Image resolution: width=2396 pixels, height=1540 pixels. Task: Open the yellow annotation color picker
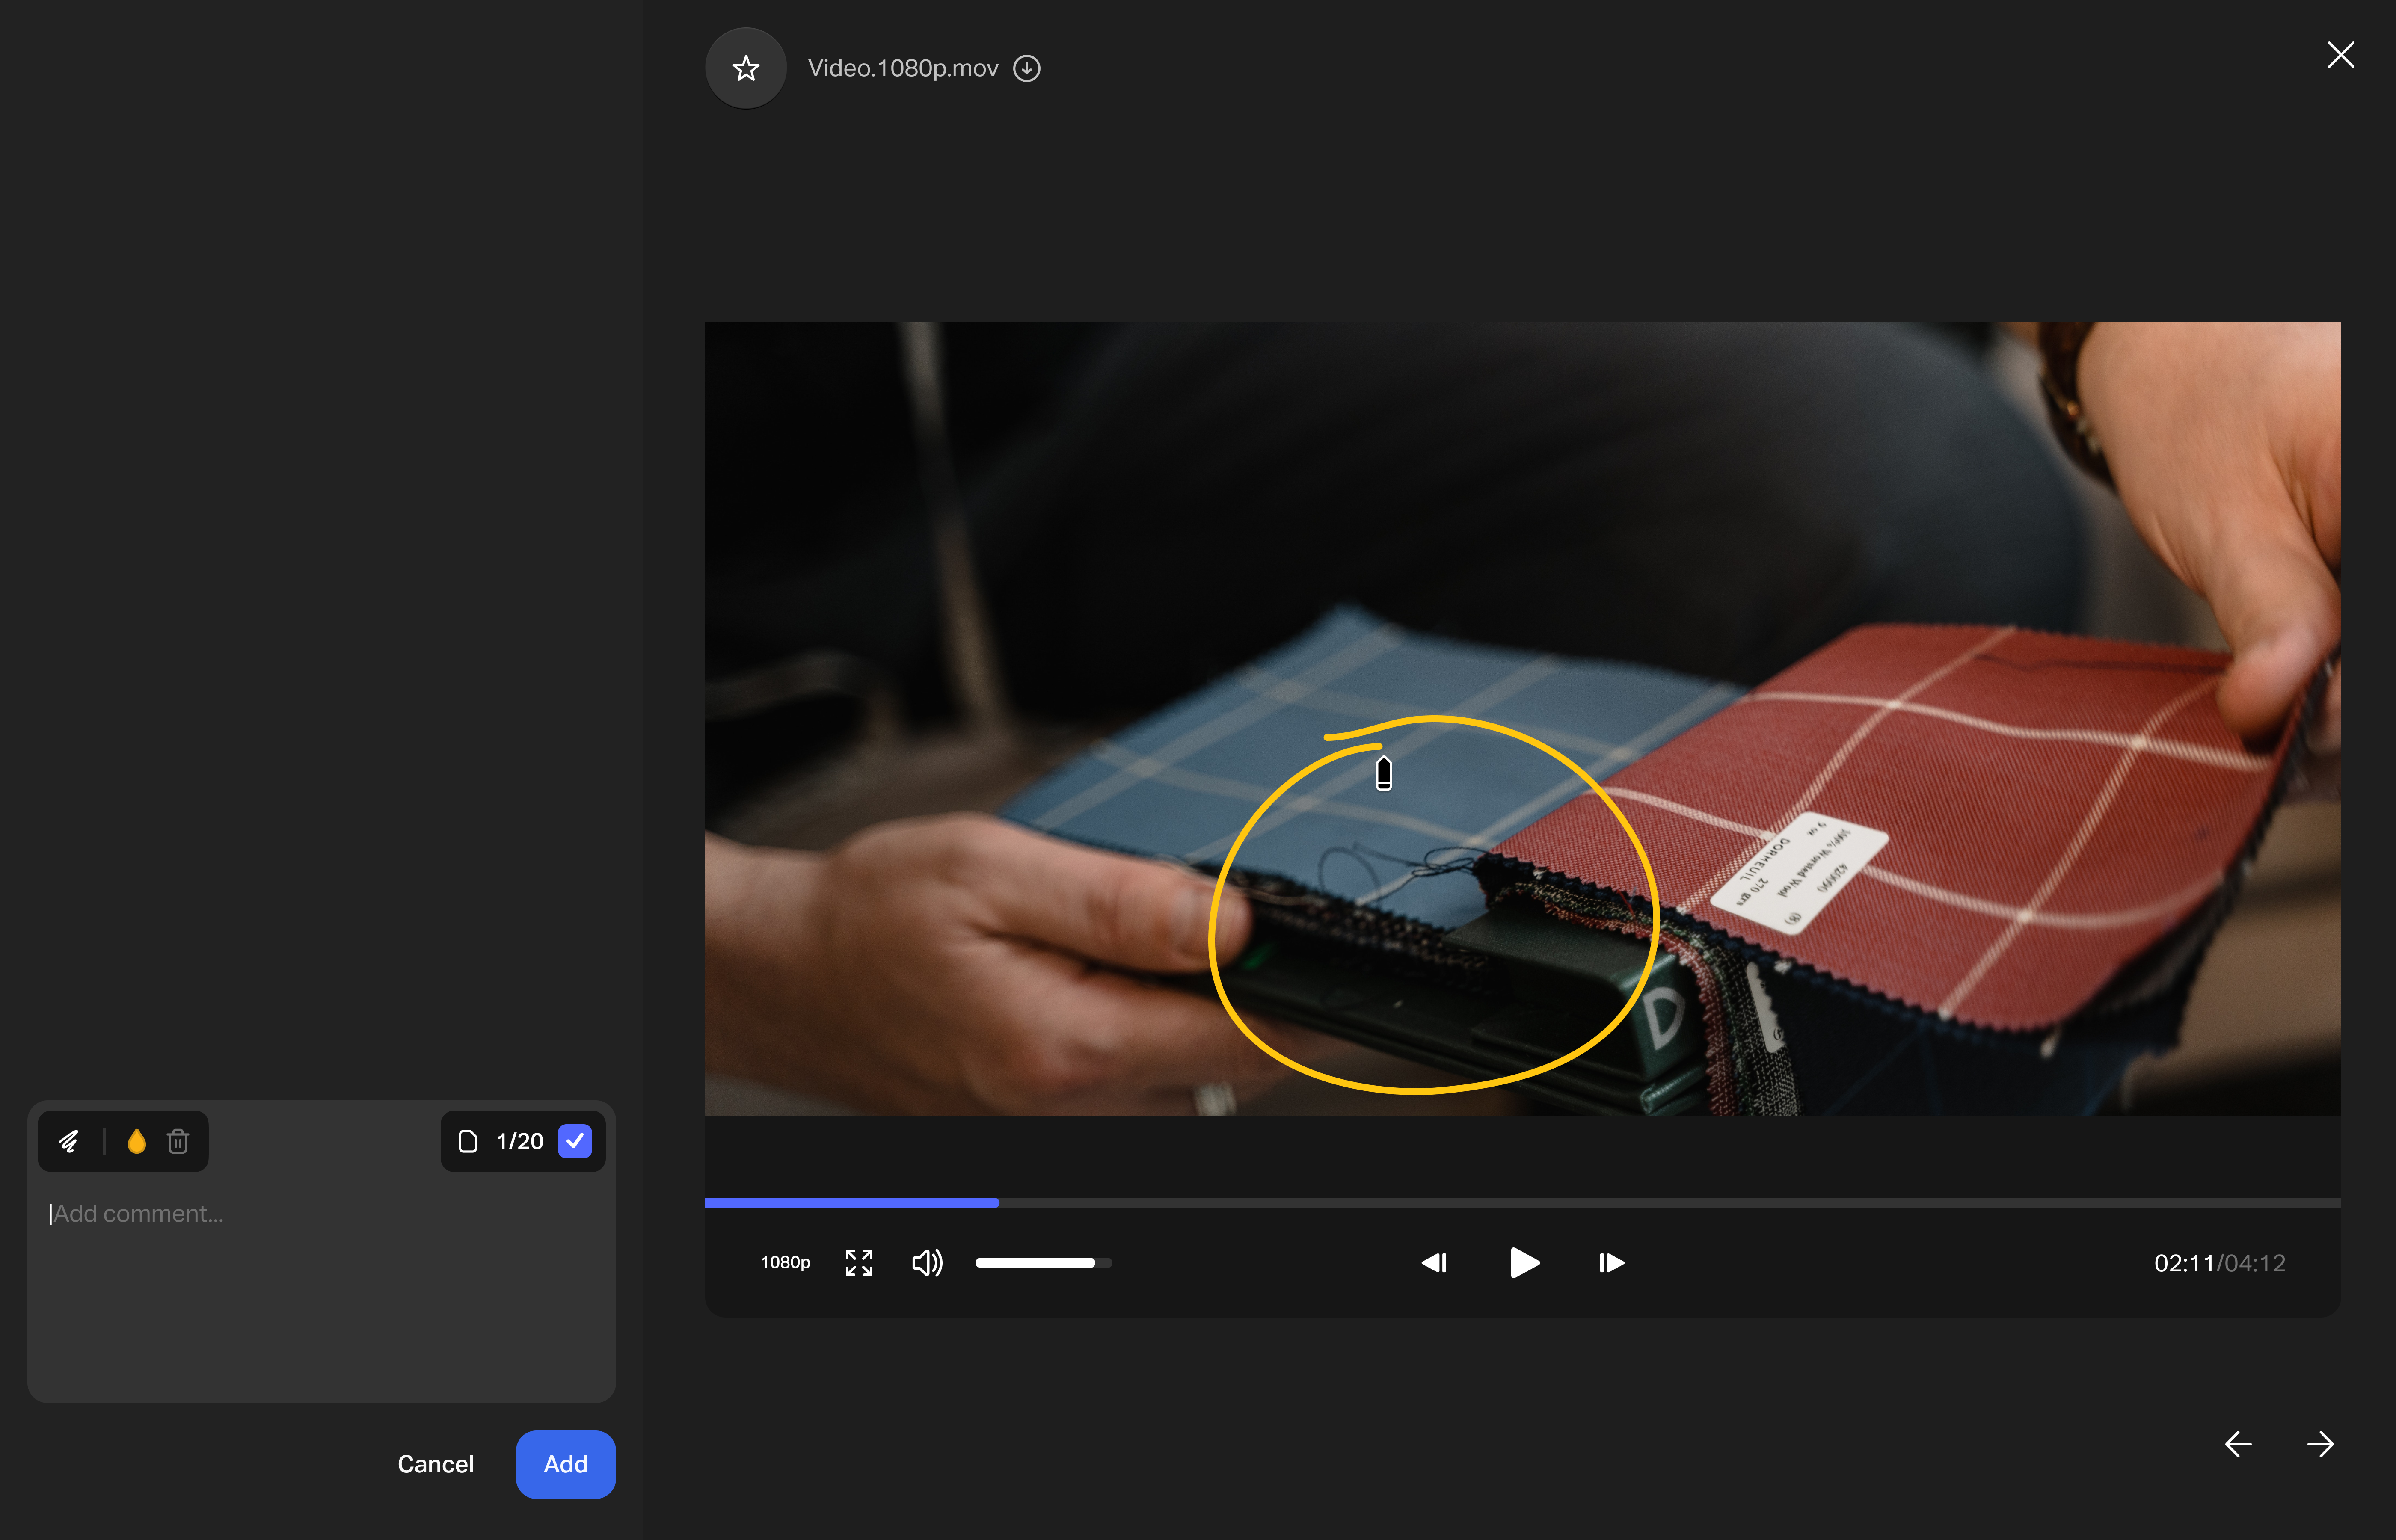(x=137, y=1141)
